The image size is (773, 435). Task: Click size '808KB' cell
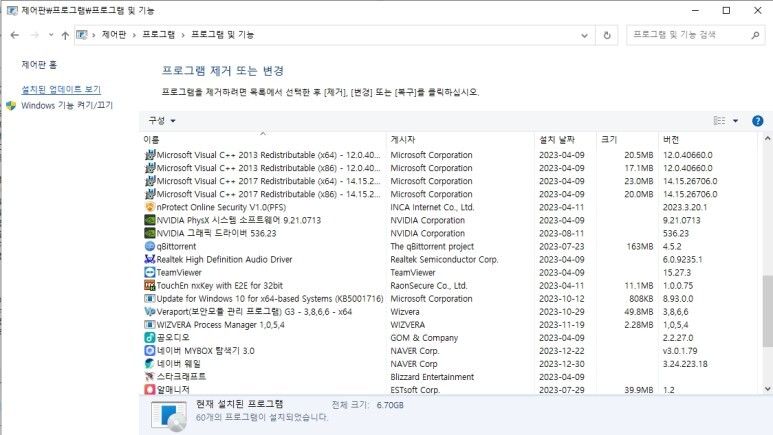[x=641, y=298]
